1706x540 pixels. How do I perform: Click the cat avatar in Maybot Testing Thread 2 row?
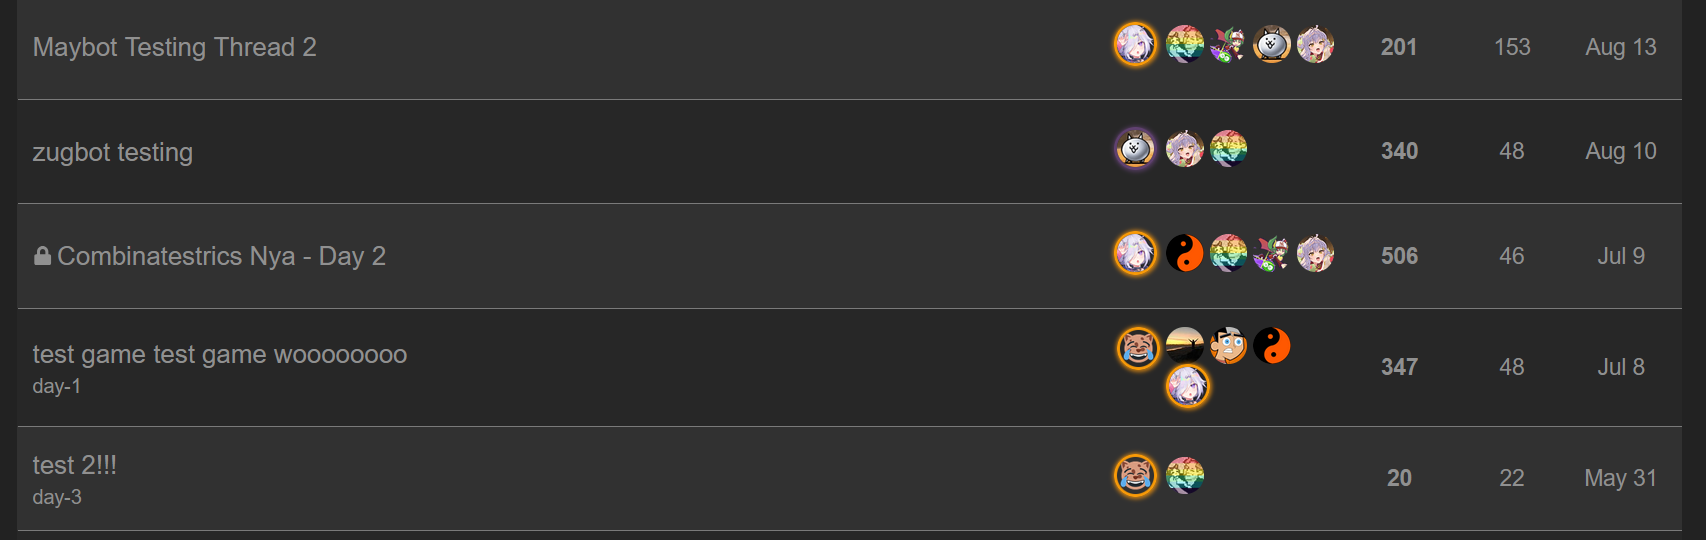(x=1272, y=45)
